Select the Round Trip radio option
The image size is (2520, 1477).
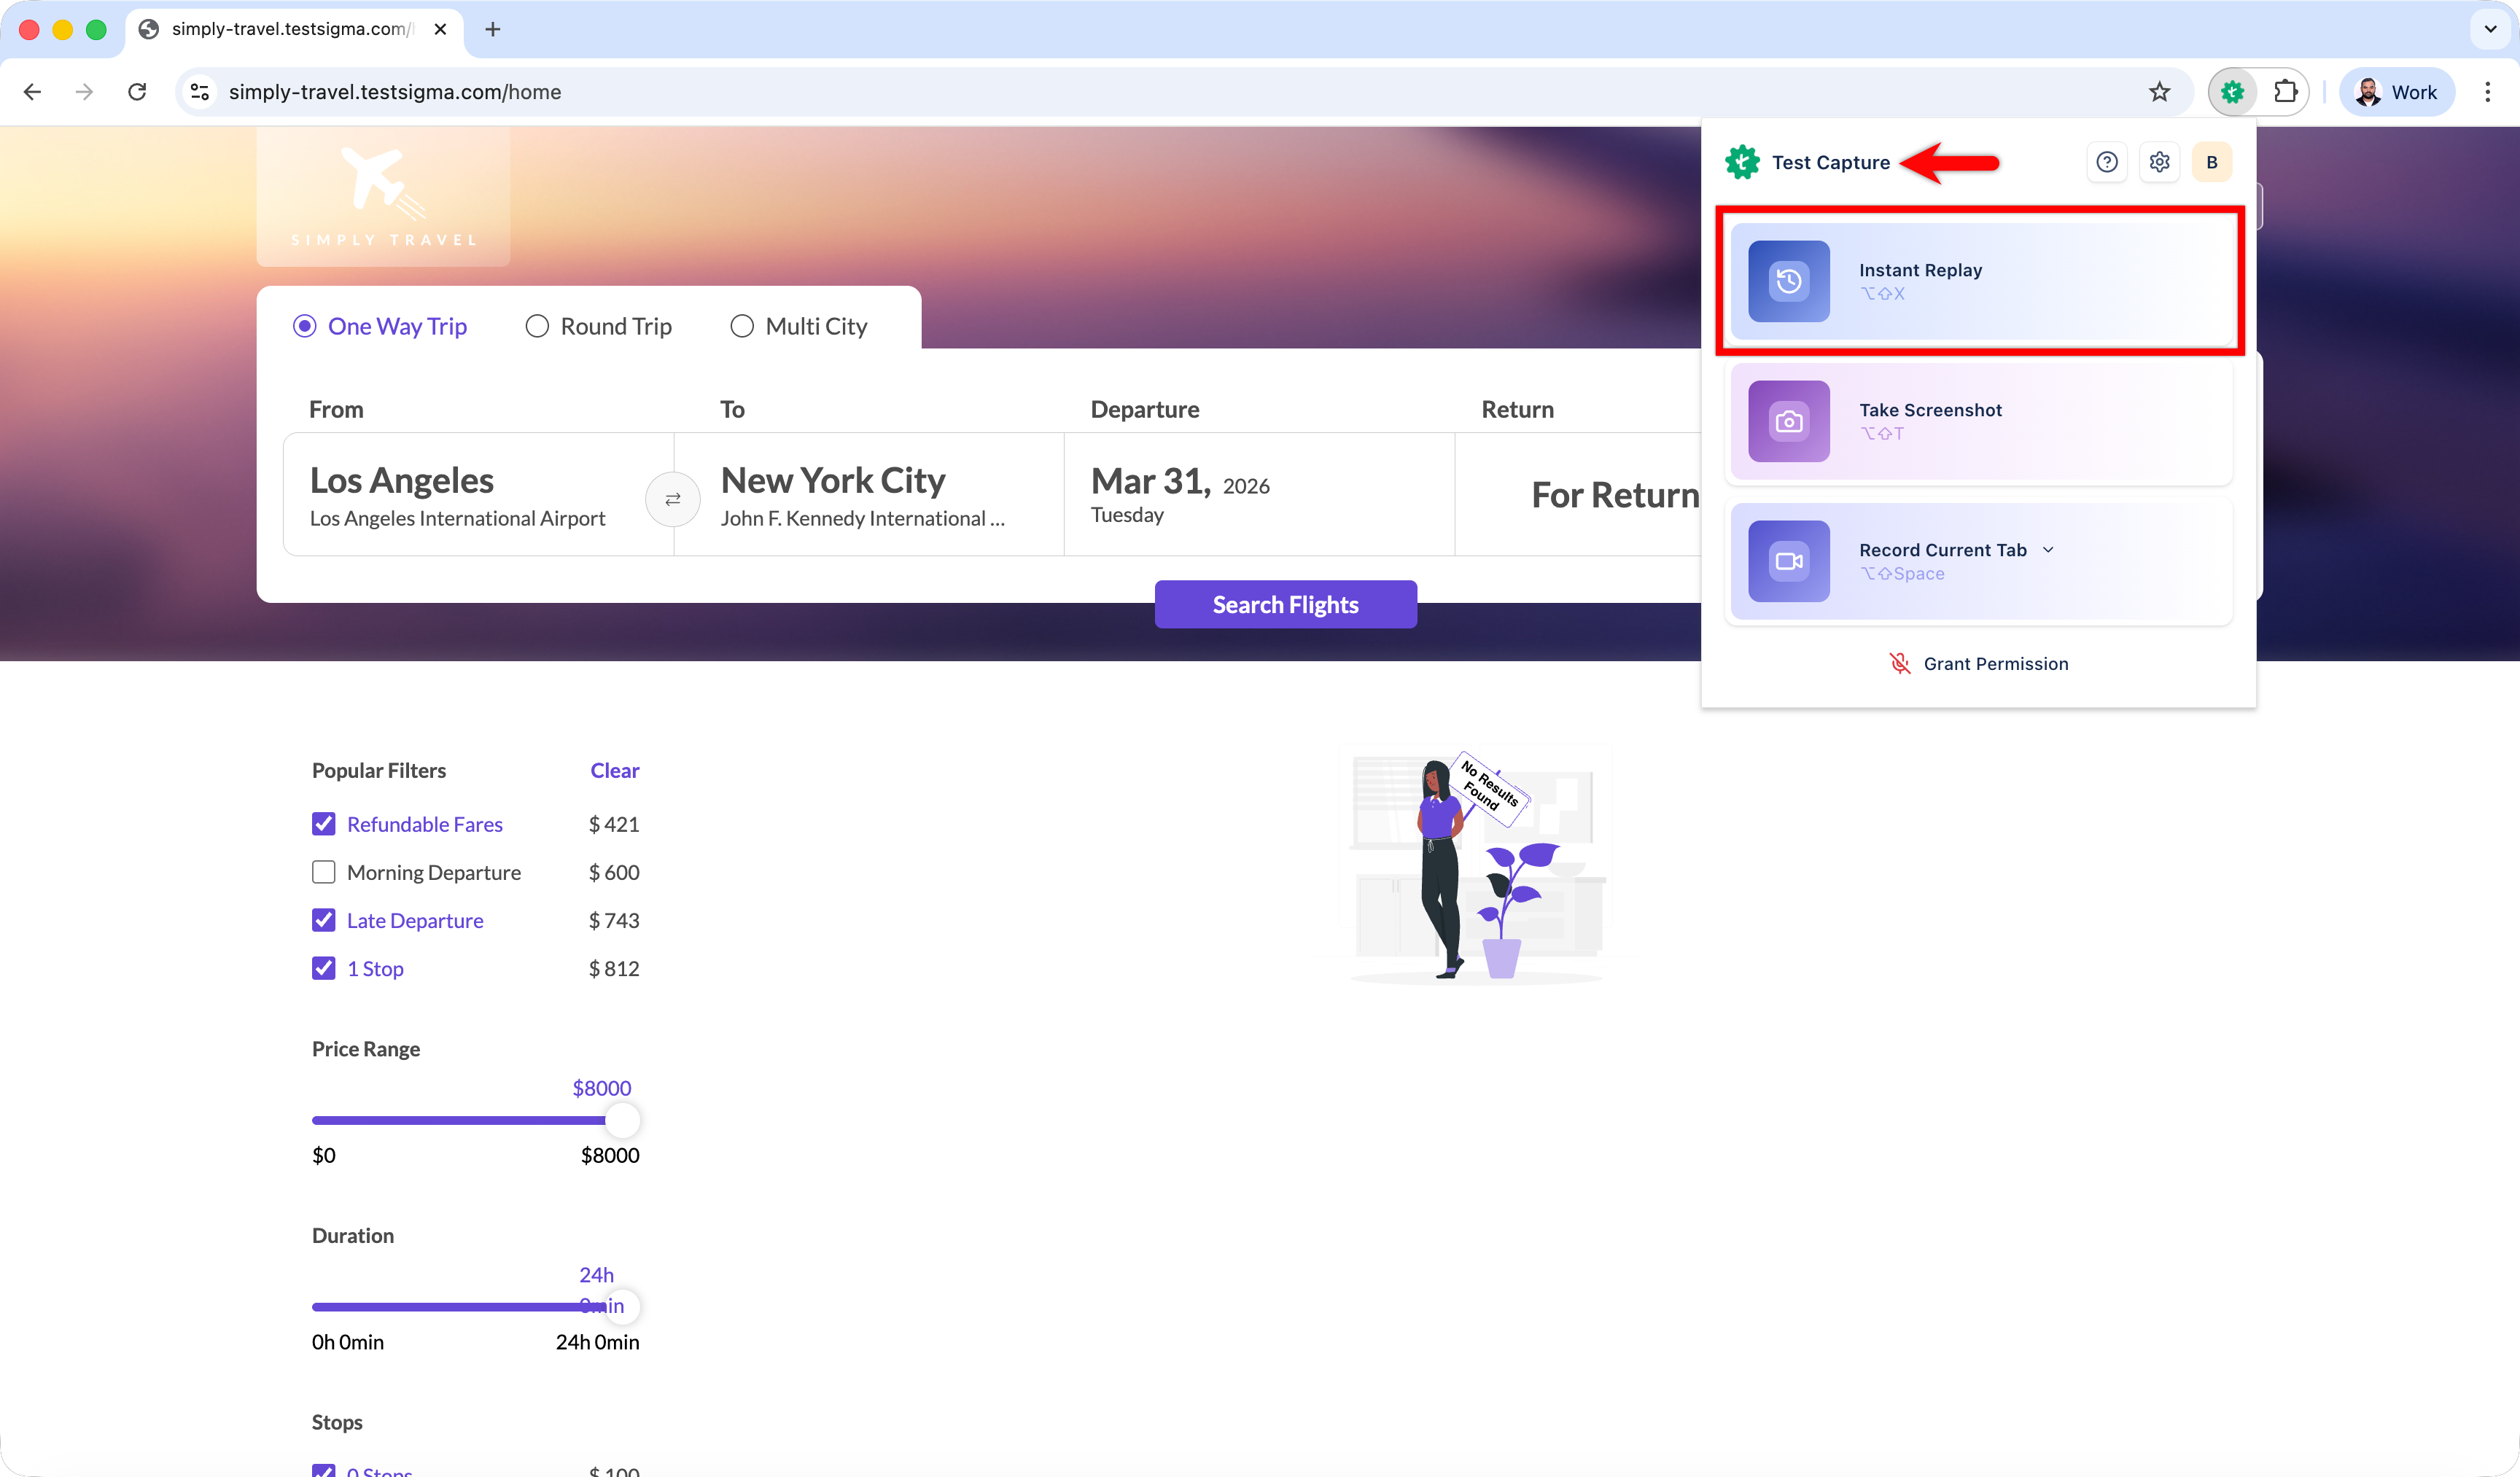[x=537, y=326]
